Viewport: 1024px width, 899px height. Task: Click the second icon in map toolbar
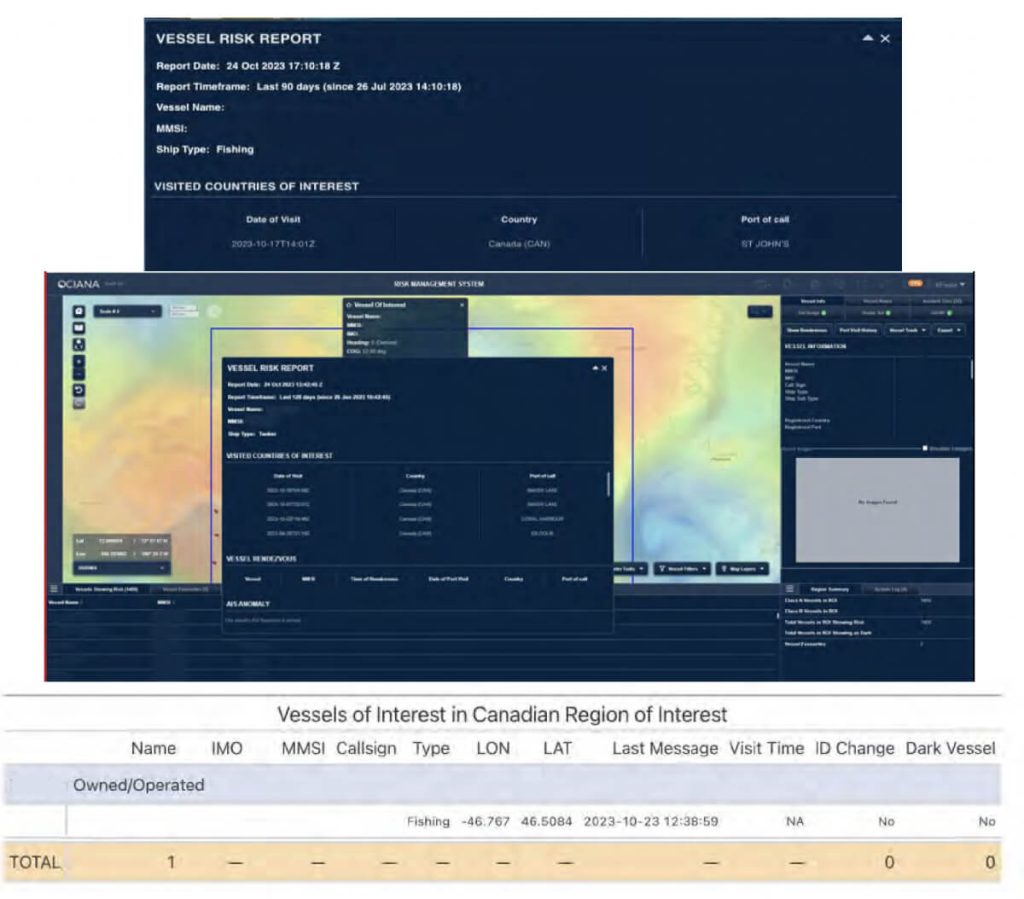(79, 328)
